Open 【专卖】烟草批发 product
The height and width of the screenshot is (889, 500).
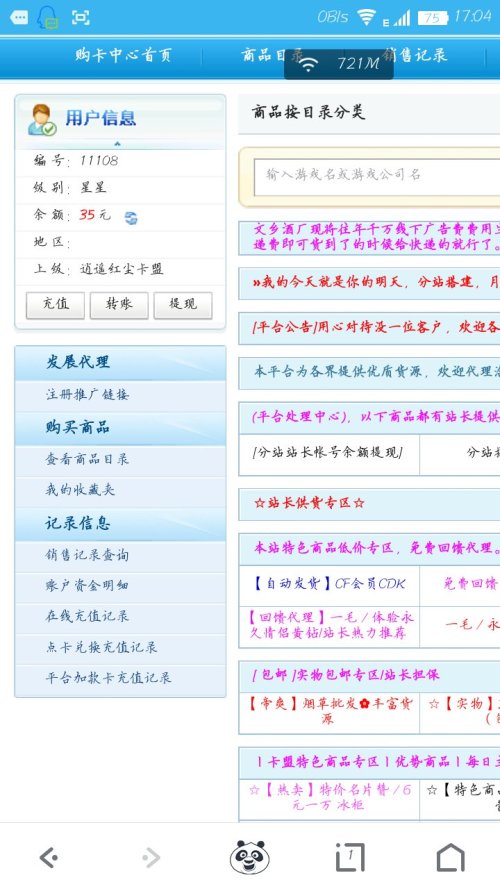tap(329, 712)
